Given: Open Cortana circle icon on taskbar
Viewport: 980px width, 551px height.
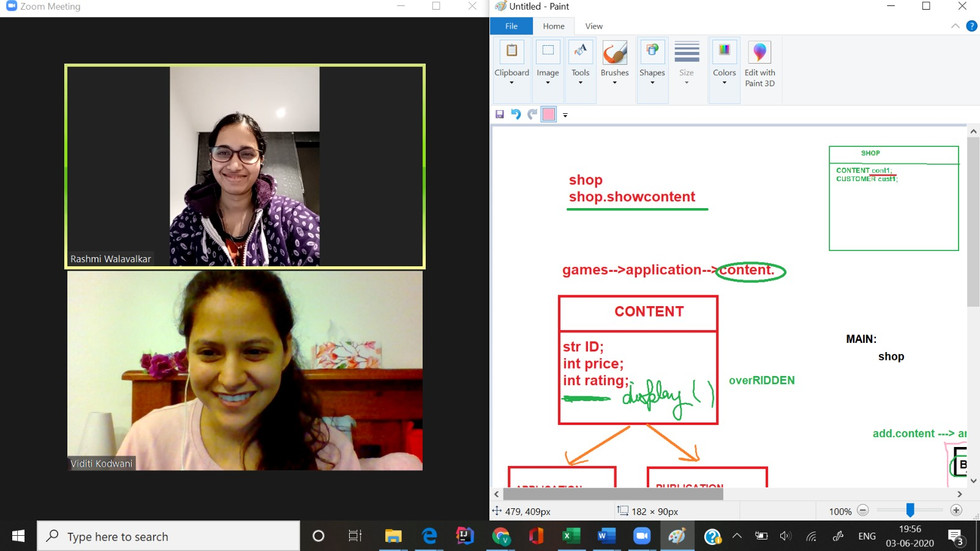Looking at the screenshot, I should [318, 536].
